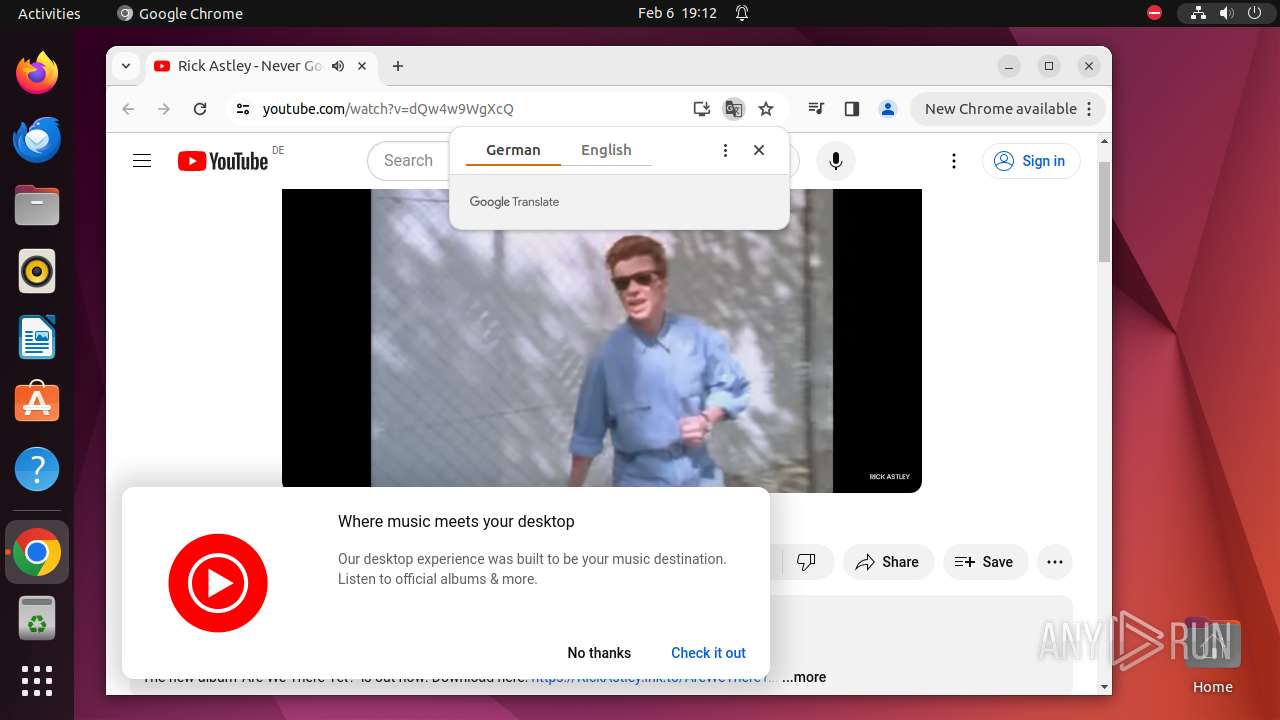The image size is (1280, 720).
Task: Open more actions ellipsis under video
Action: pos(1055,562)
